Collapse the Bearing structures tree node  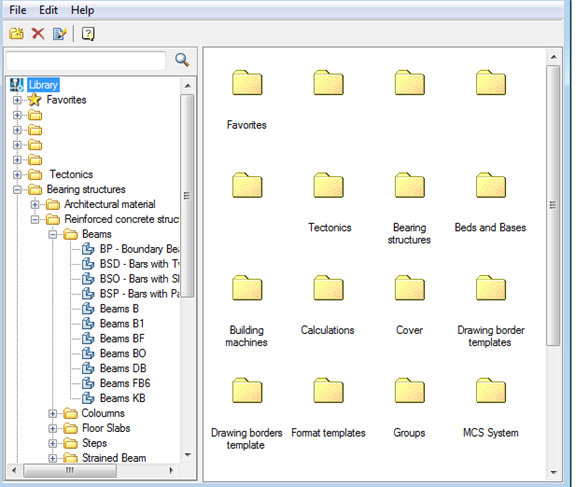(x=17, y=190)
